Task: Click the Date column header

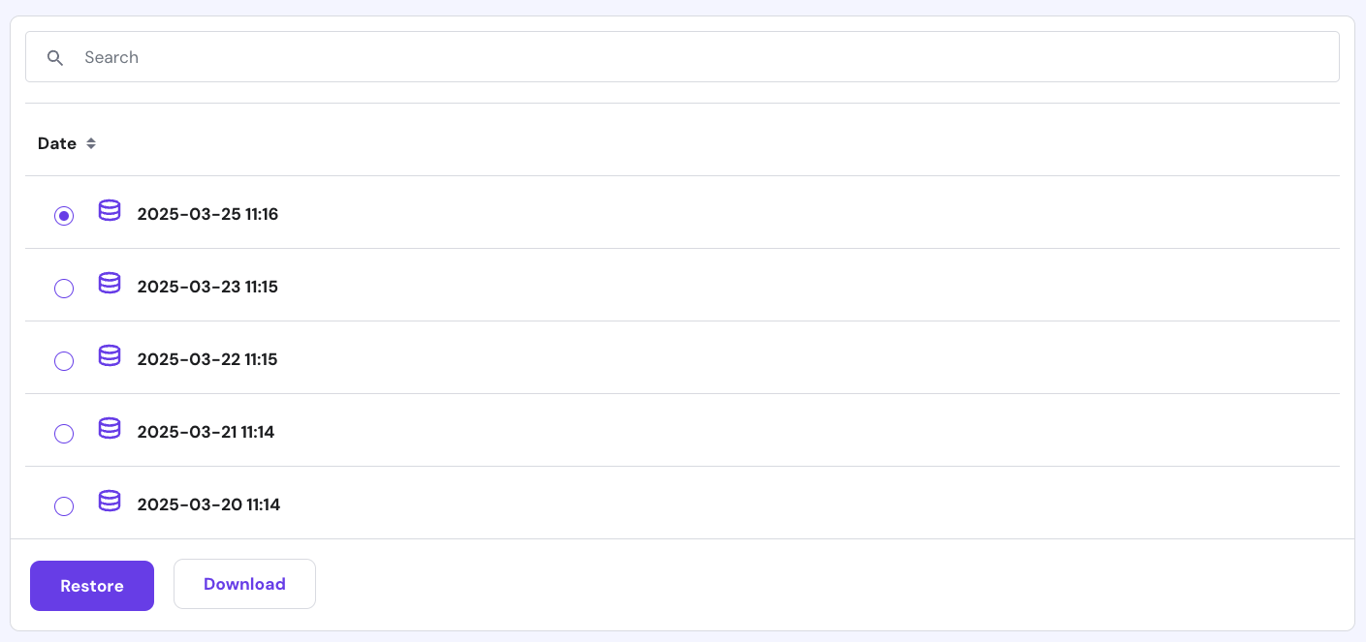Action: pos(55,143)
